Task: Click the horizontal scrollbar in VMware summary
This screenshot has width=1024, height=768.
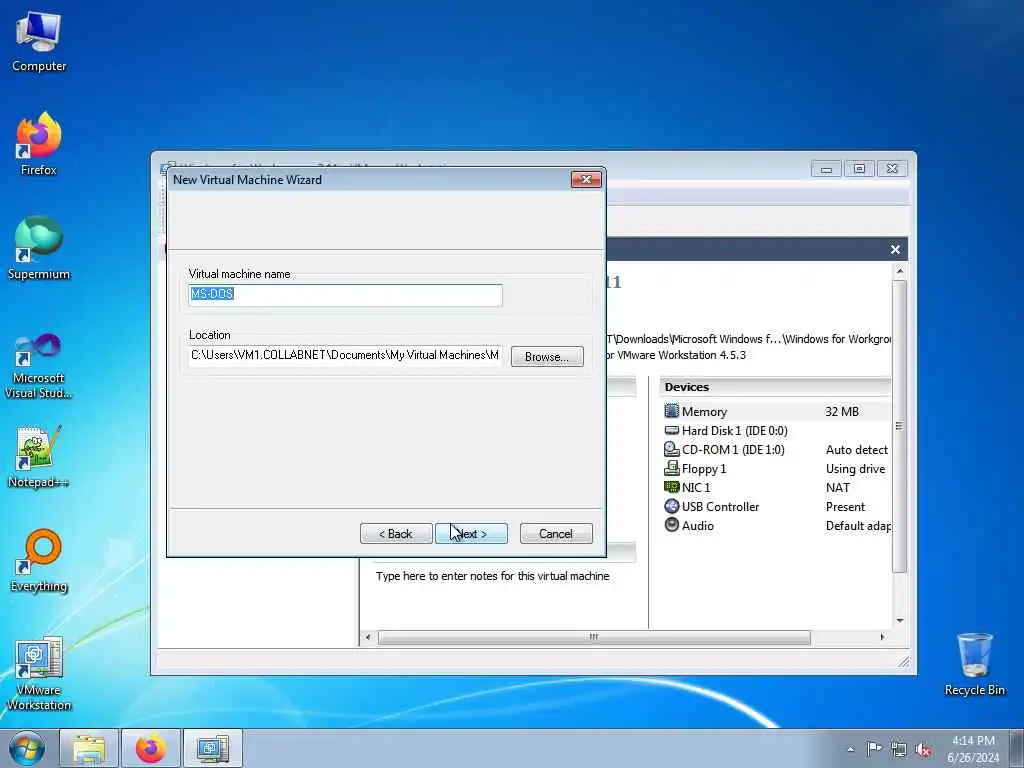Action: click(x=594, y=637)
